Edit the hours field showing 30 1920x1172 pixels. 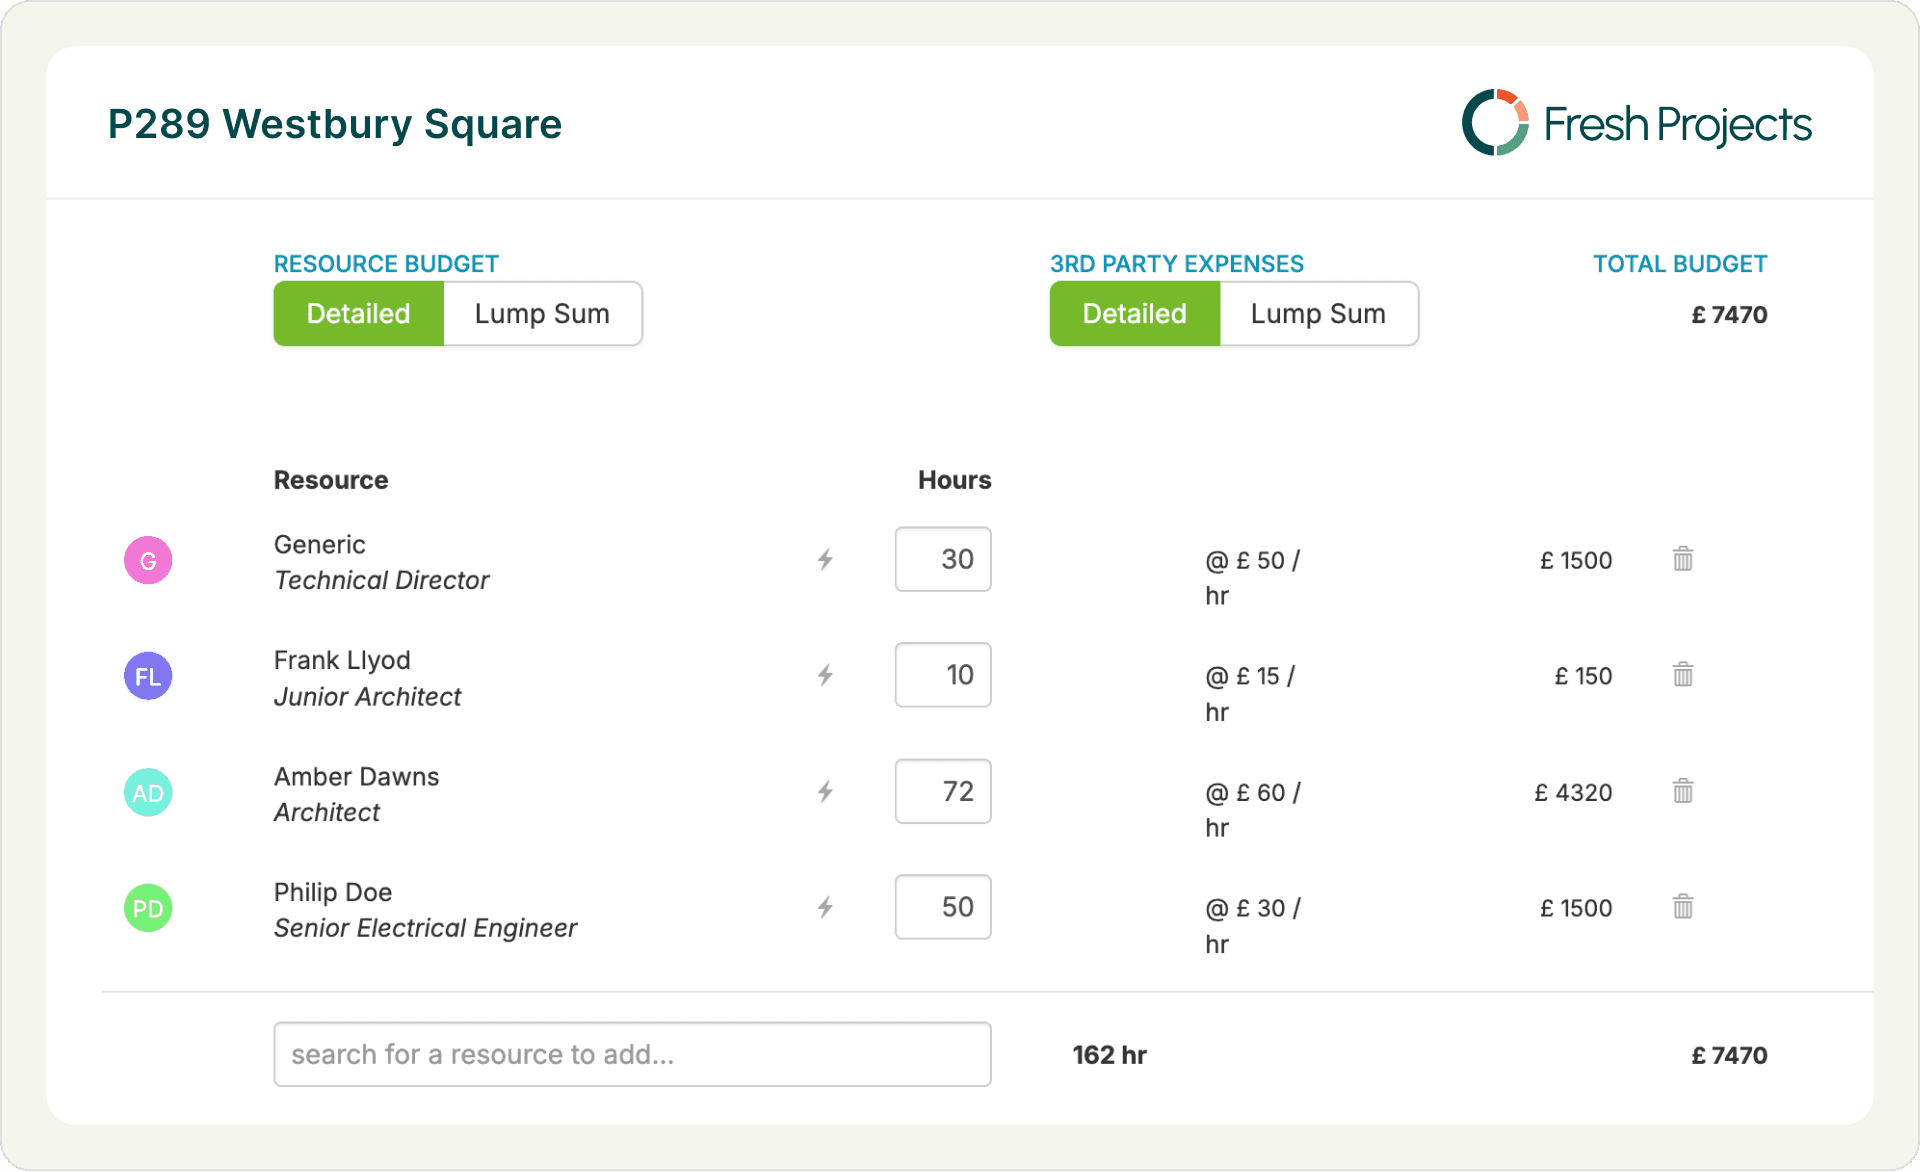click(x=942, y=559)
